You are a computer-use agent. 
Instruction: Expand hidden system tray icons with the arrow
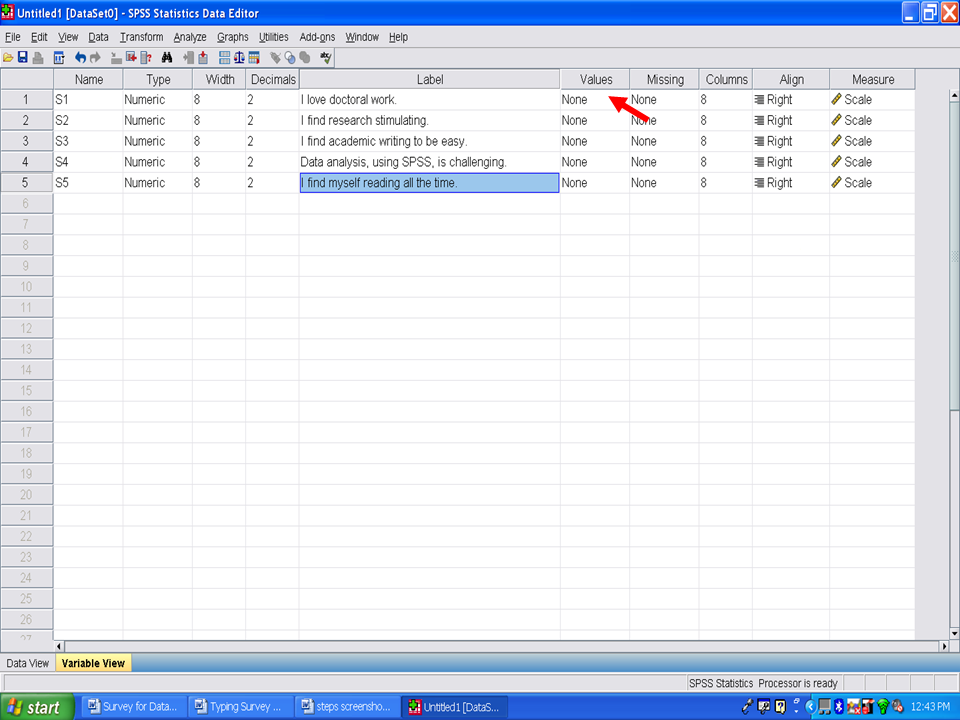(x=810, y=707)
